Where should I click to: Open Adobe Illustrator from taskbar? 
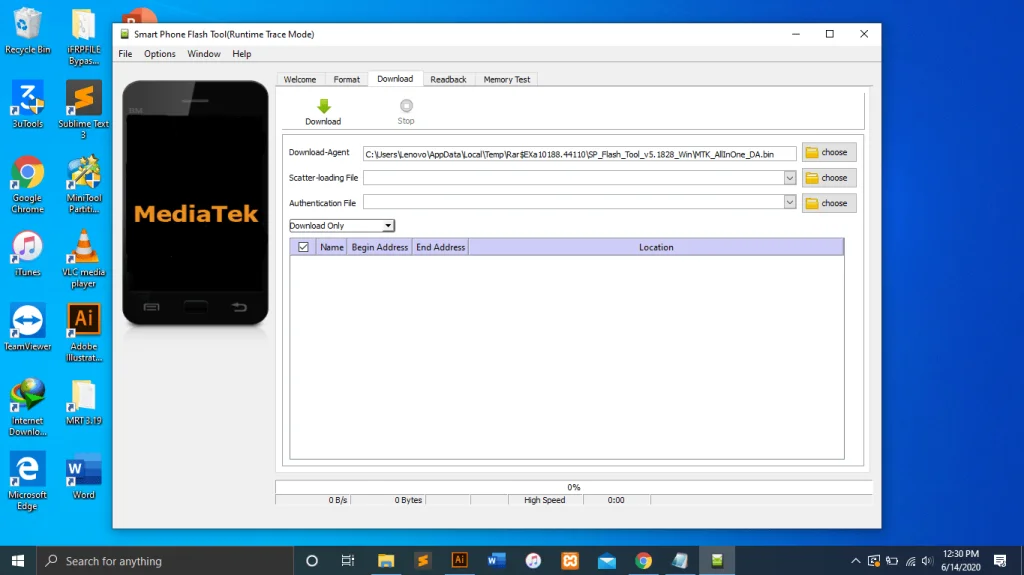(x=460, y=560)
